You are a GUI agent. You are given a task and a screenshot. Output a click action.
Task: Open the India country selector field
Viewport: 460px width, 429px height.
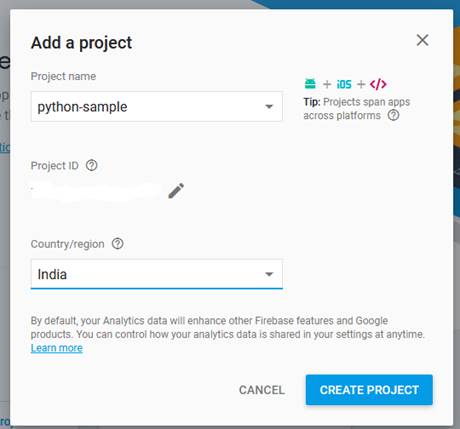tap(157, 274)
